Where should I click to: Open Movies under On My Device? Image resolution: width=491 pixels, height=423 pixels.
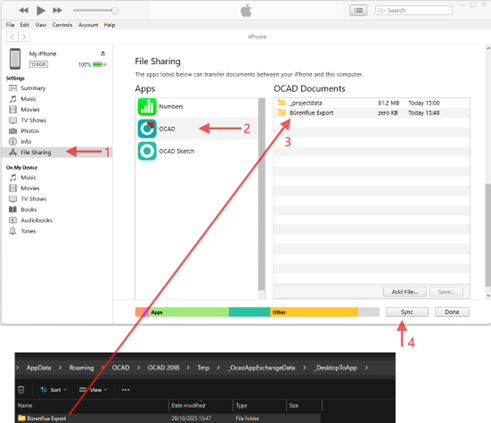click(30, 188)
